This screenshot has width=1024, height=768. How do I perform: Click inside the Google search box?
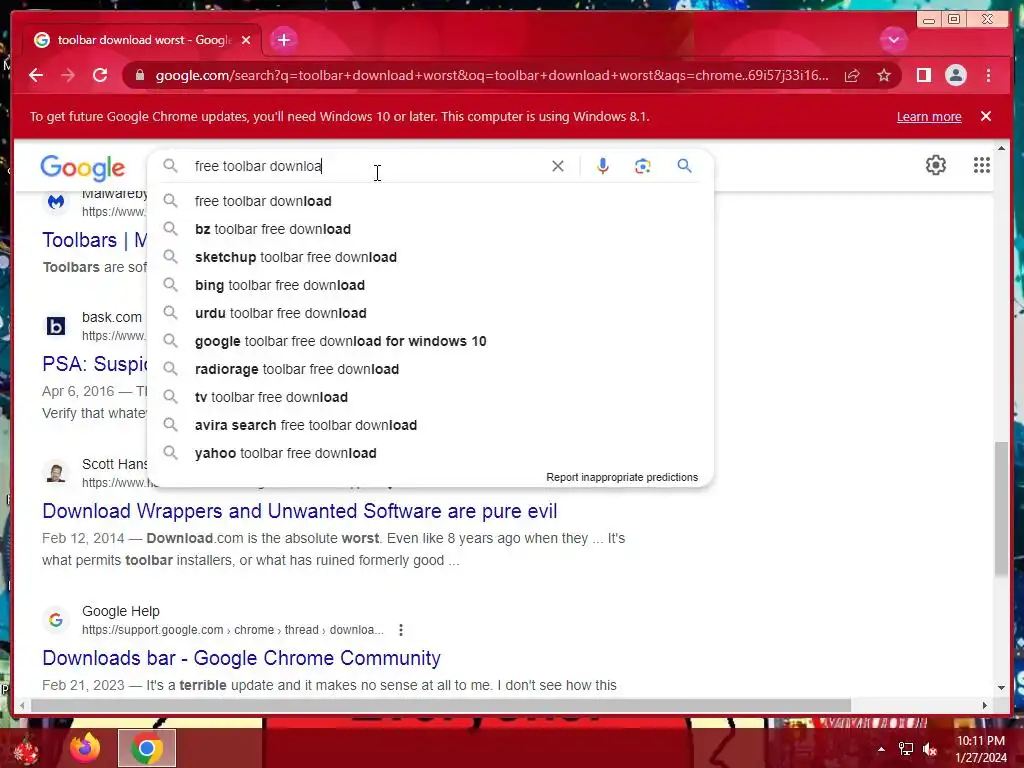[366, 166]
